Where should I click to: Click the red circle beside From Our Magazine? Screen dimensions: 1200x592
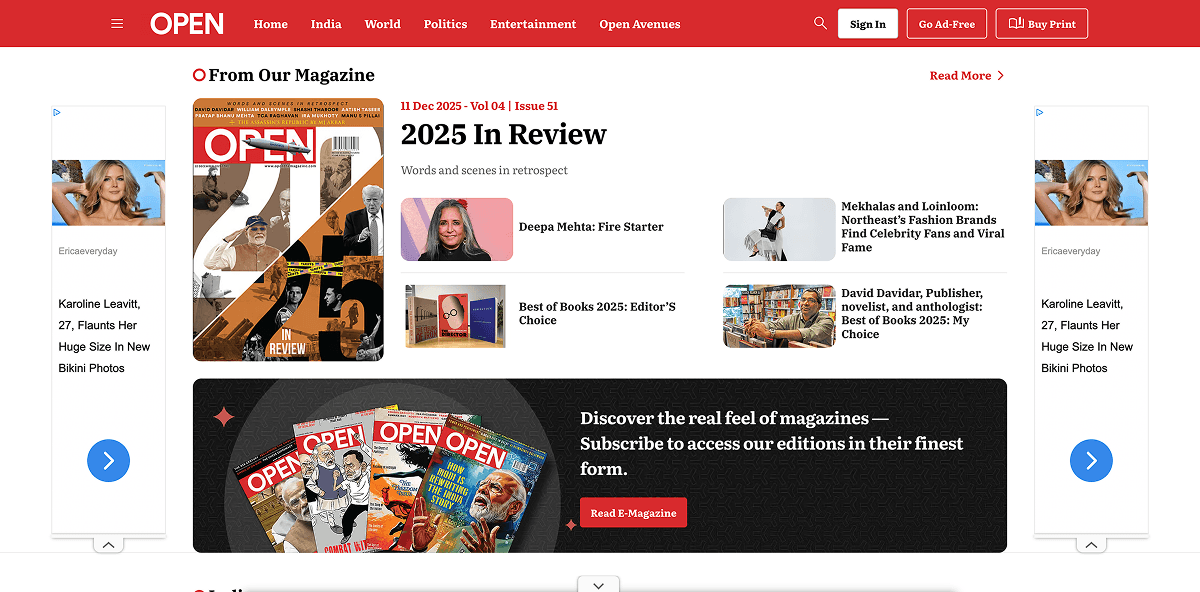click(x=197, y=74)
